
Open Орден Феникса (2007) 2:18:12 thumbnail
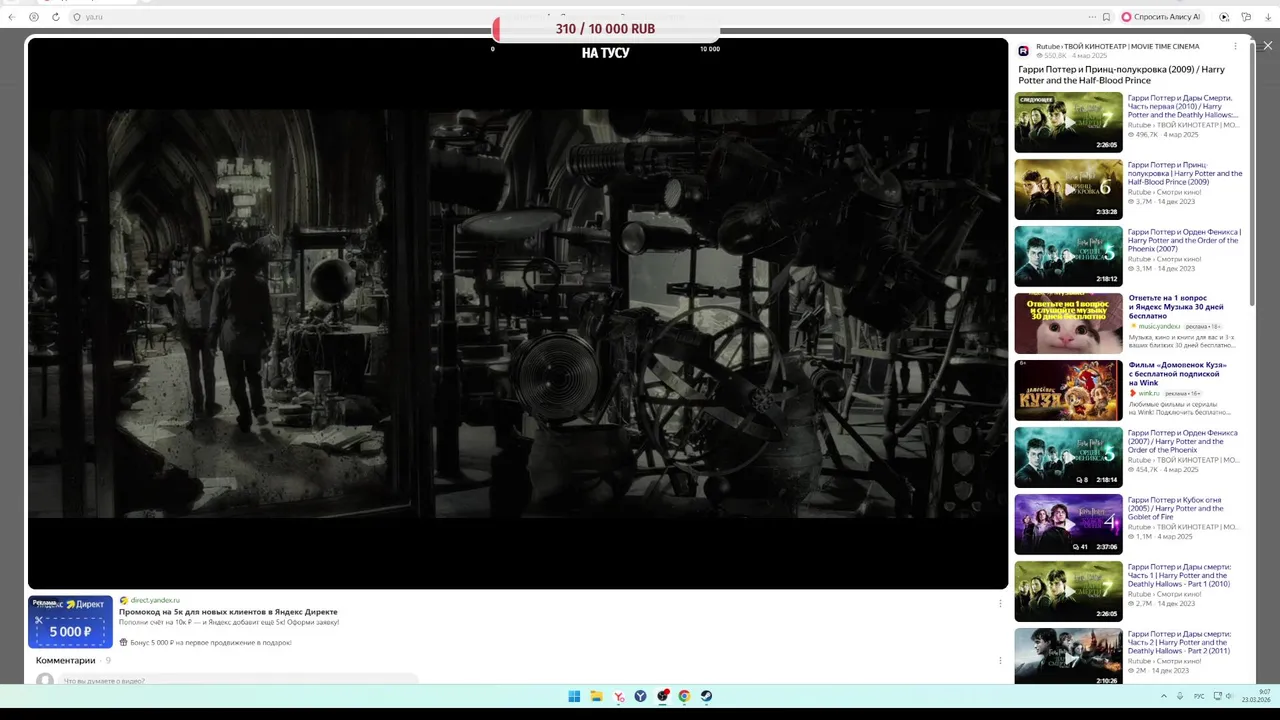pos(1068,256)
